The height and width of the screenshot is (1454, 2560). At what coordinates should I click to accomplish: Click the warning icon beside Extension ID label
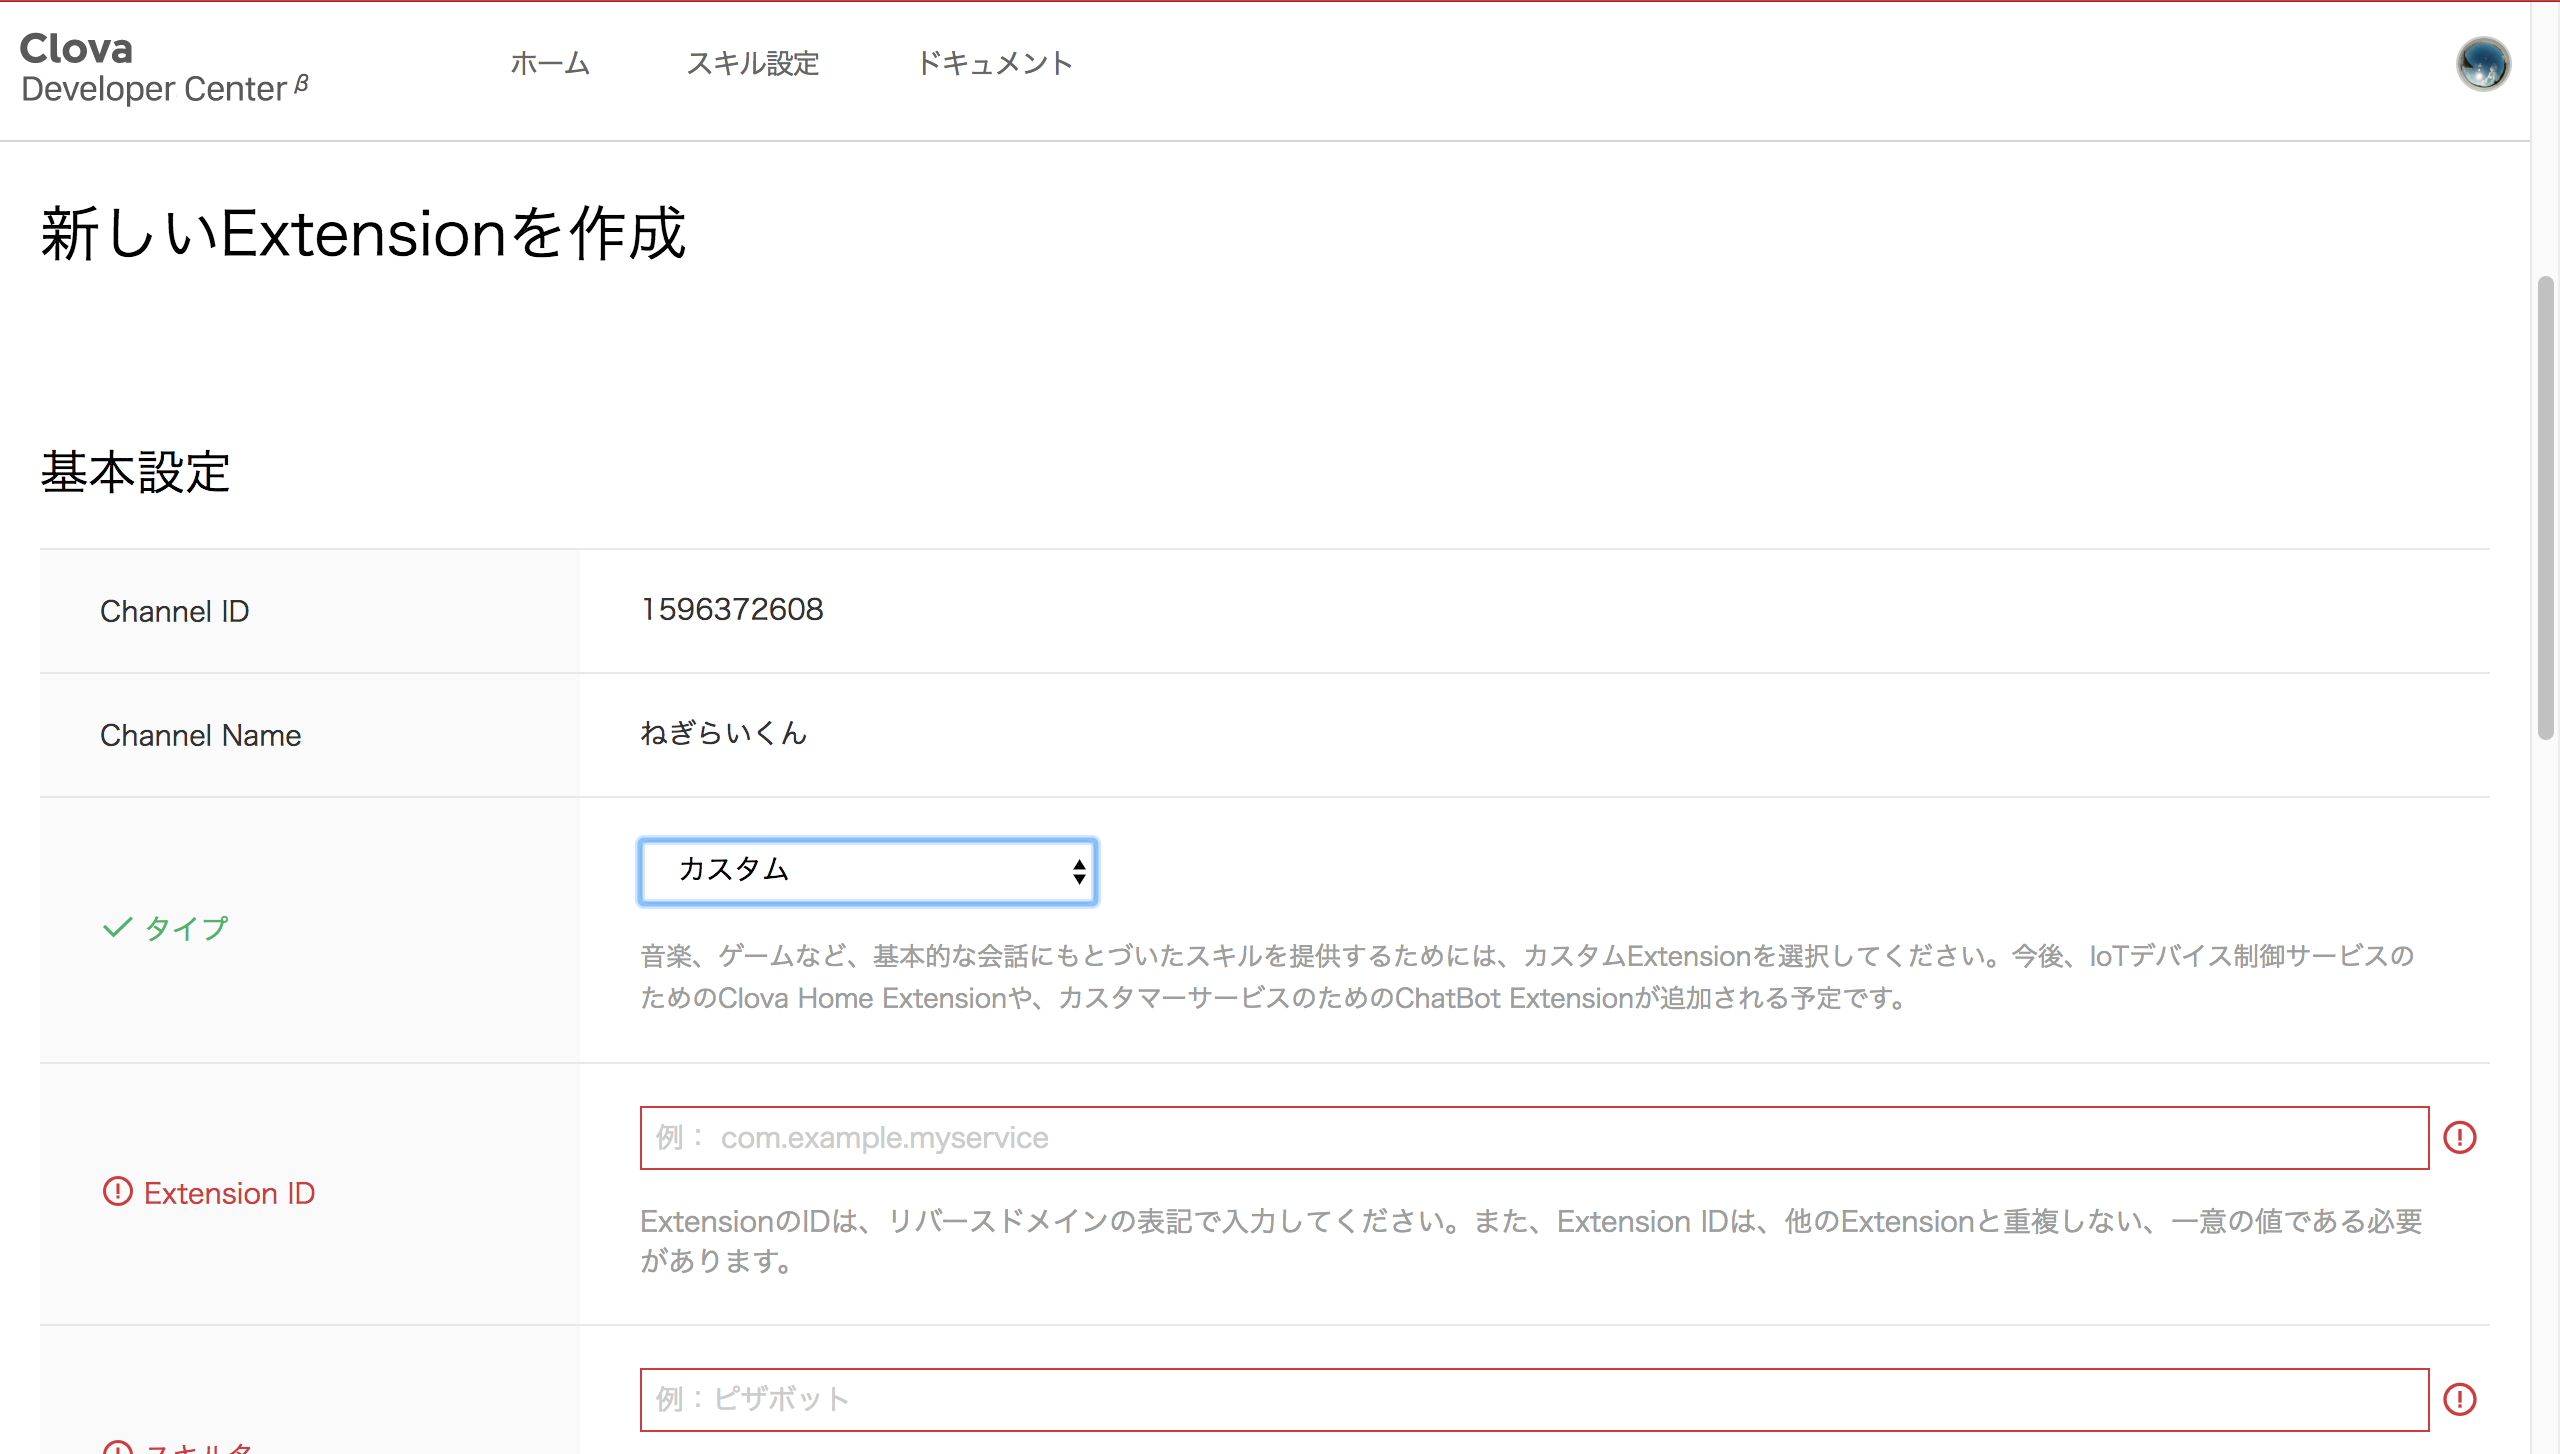coord(118,1192)
